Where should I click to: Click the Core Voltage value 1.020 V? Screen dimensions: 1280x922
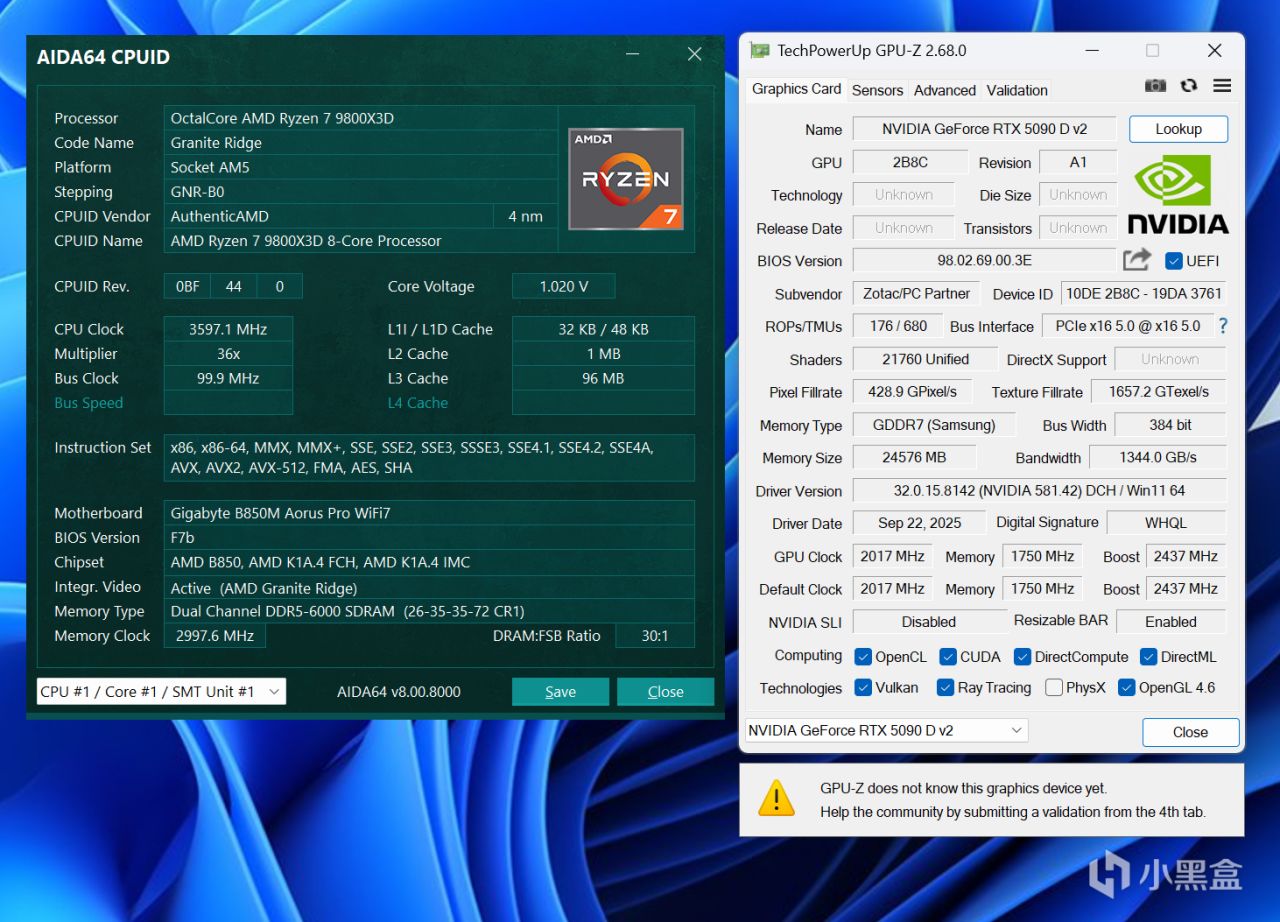(563, 286)
